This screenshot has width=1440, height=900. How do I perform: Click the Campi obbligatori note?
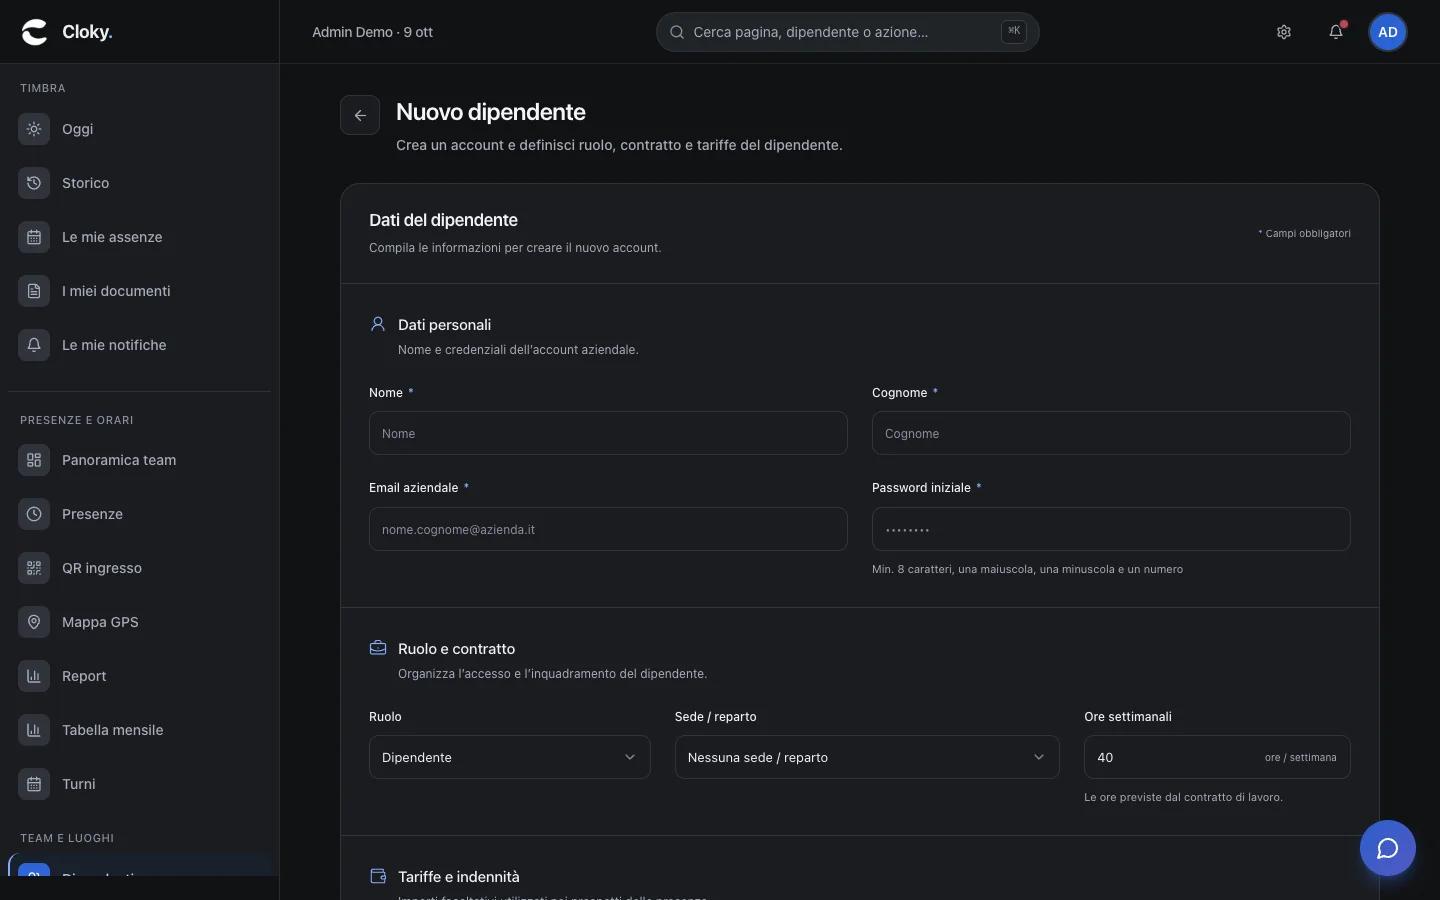click(x=1305, y=233)
